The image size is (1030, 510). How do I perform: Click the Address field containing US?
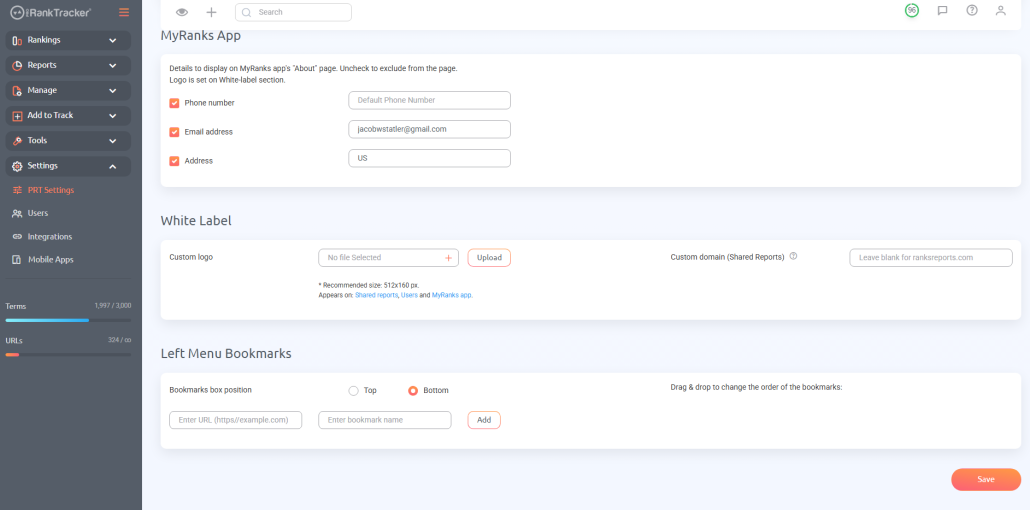pos(430,158)
